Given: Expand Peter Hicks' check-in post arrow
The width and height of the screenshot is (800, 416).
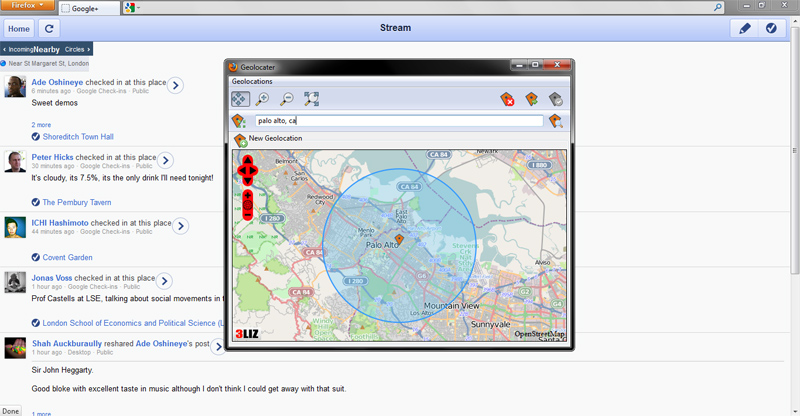Looking at the screenshot, I should [166, 160].
